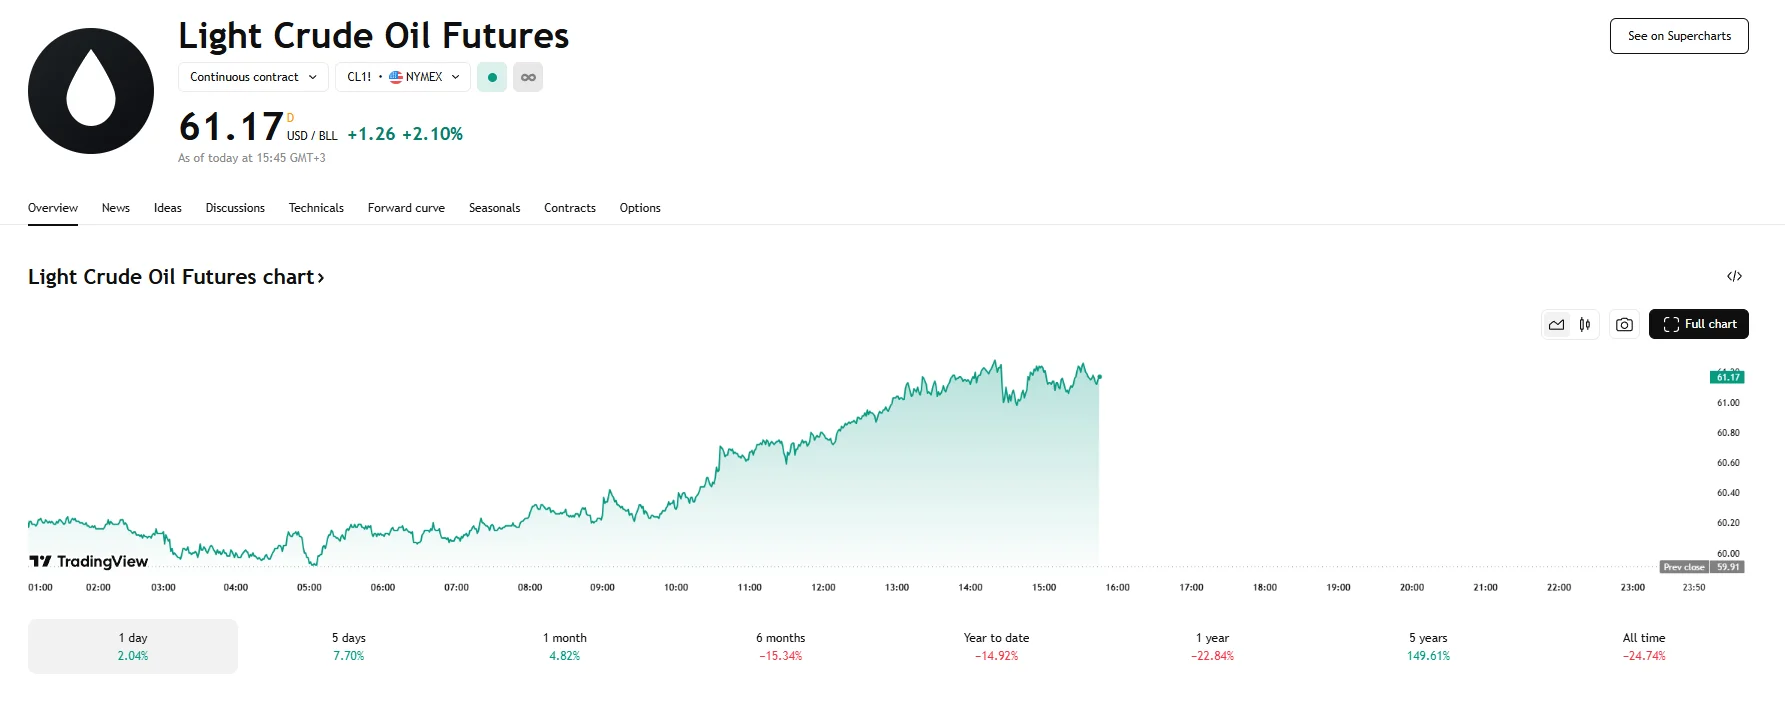Take a chart snapshot with the camera icon
Image resolution: width=1785 pixels, height=703 pixels.
click(1624, 324)
